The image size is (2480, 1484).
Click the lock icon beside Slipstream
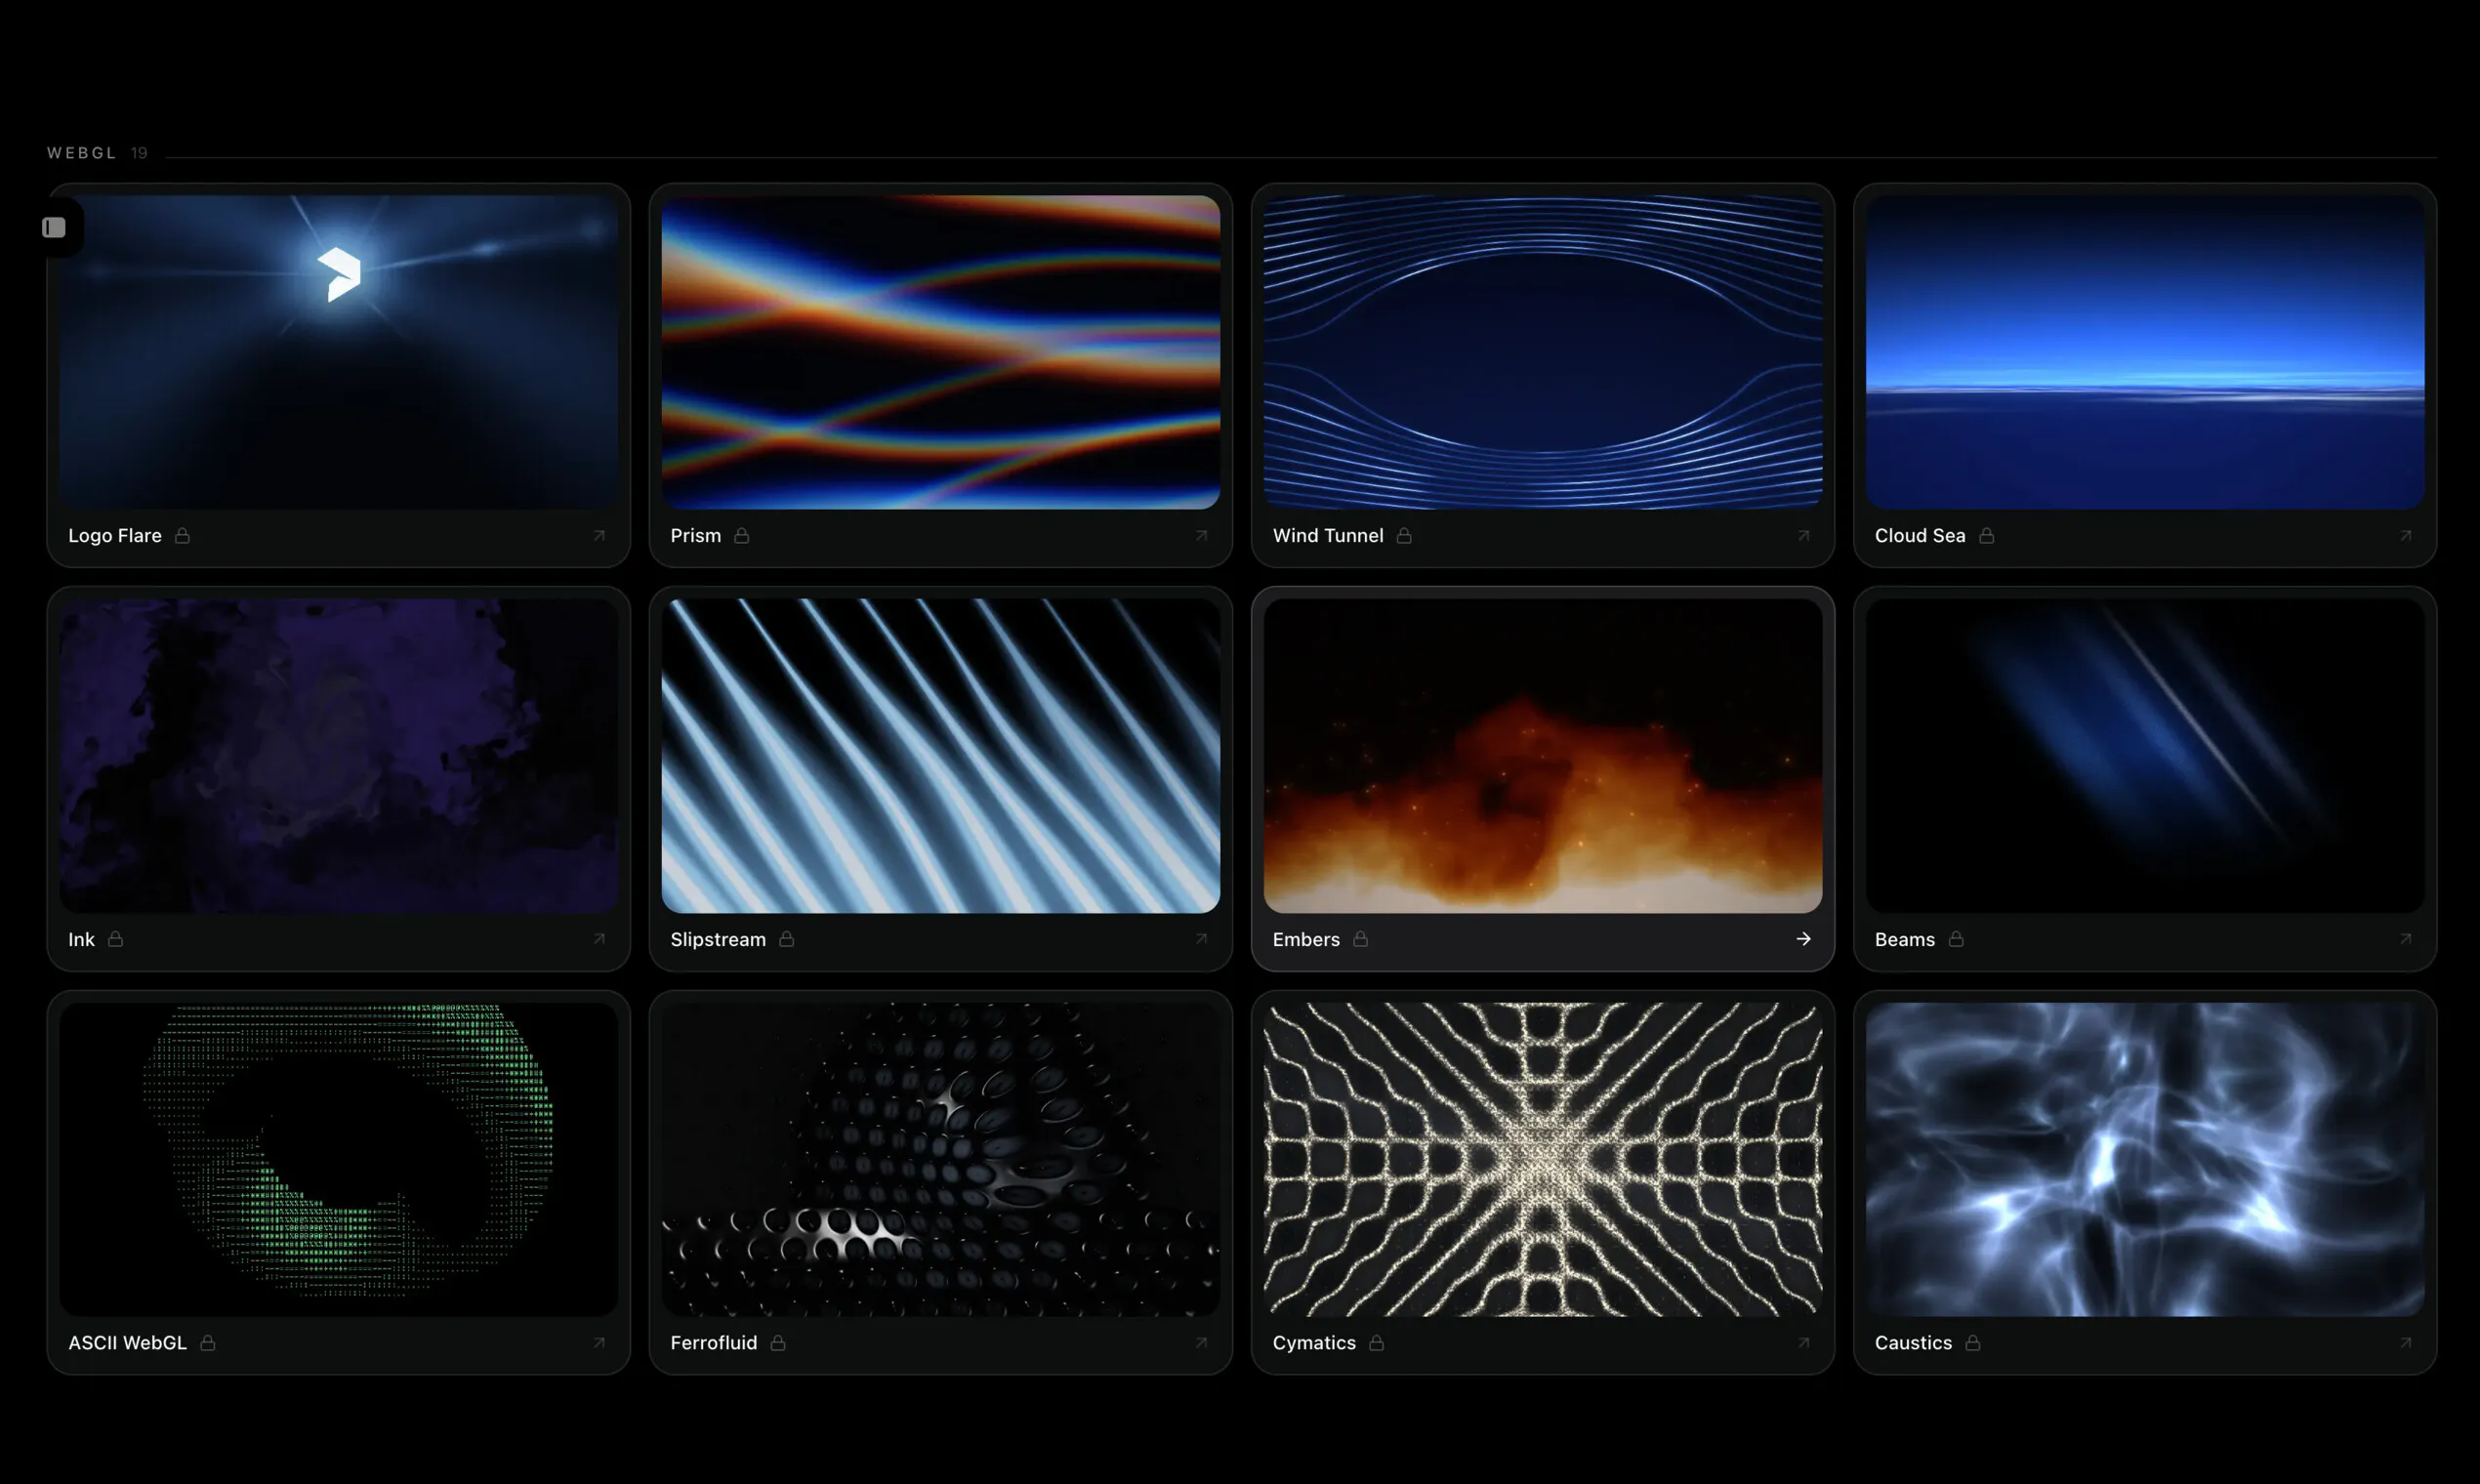pyautogui.click(x=786, y=939)
